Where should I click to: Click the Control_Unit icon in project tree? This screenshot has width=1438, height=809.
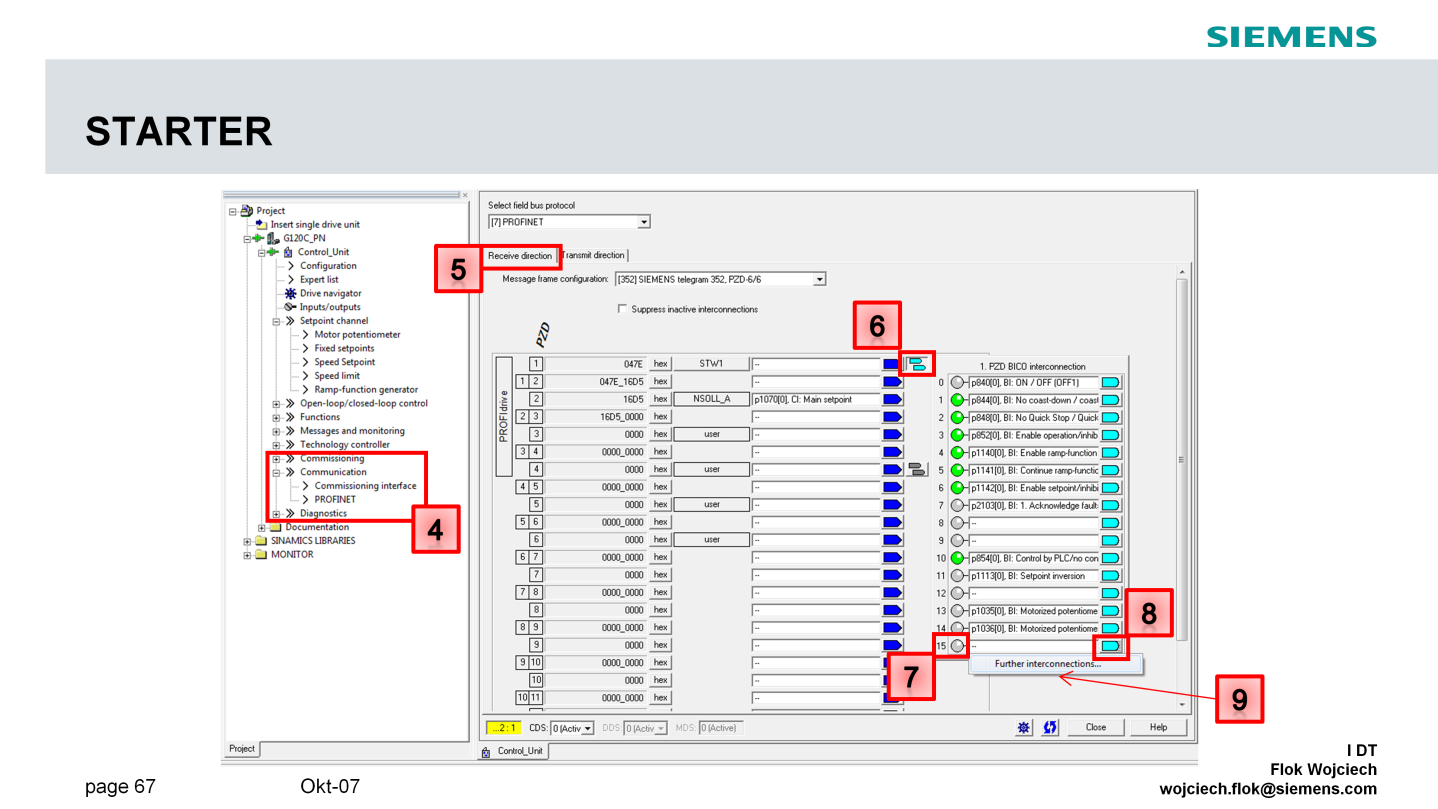(x=289, y=252)
